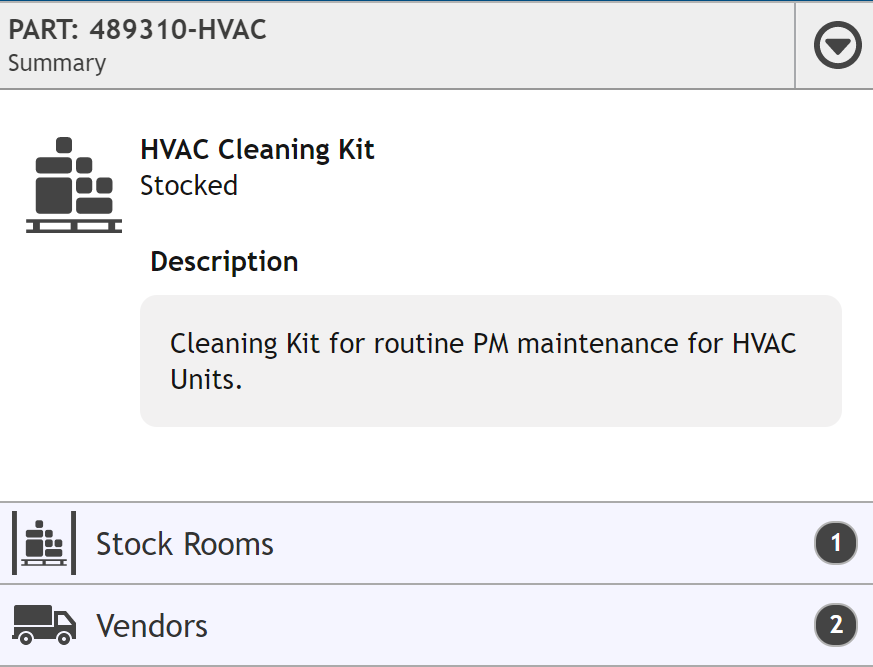Click the part number 489310-HVAC
The height and width of the screenshot is (667, 873).
[178, 30]
